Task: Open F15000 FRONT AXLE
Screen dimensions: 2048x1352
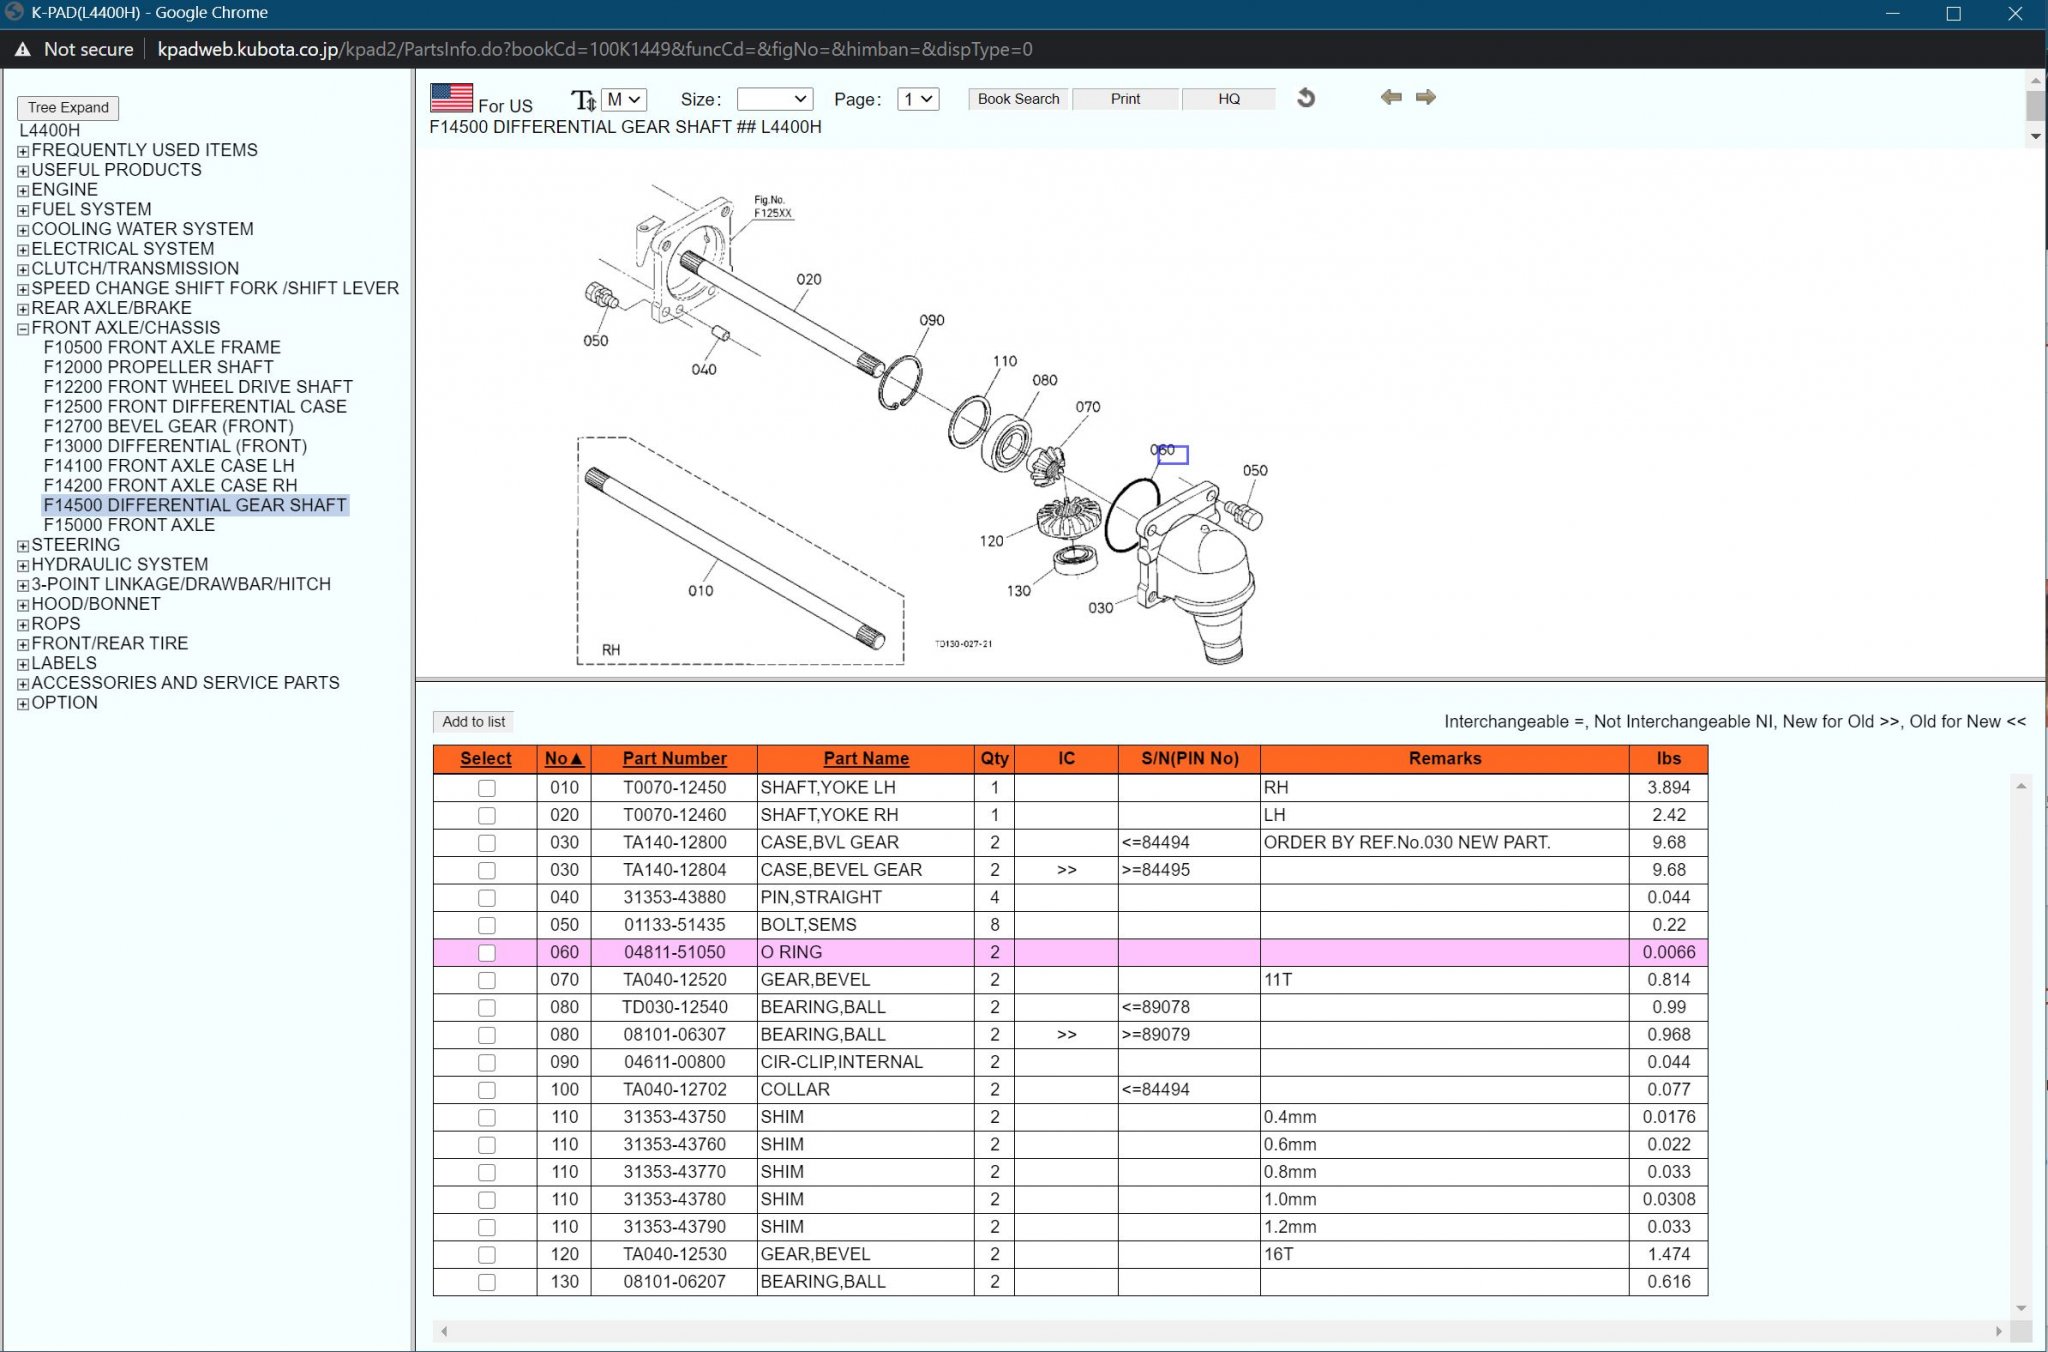Action: (x=129, y=525)
